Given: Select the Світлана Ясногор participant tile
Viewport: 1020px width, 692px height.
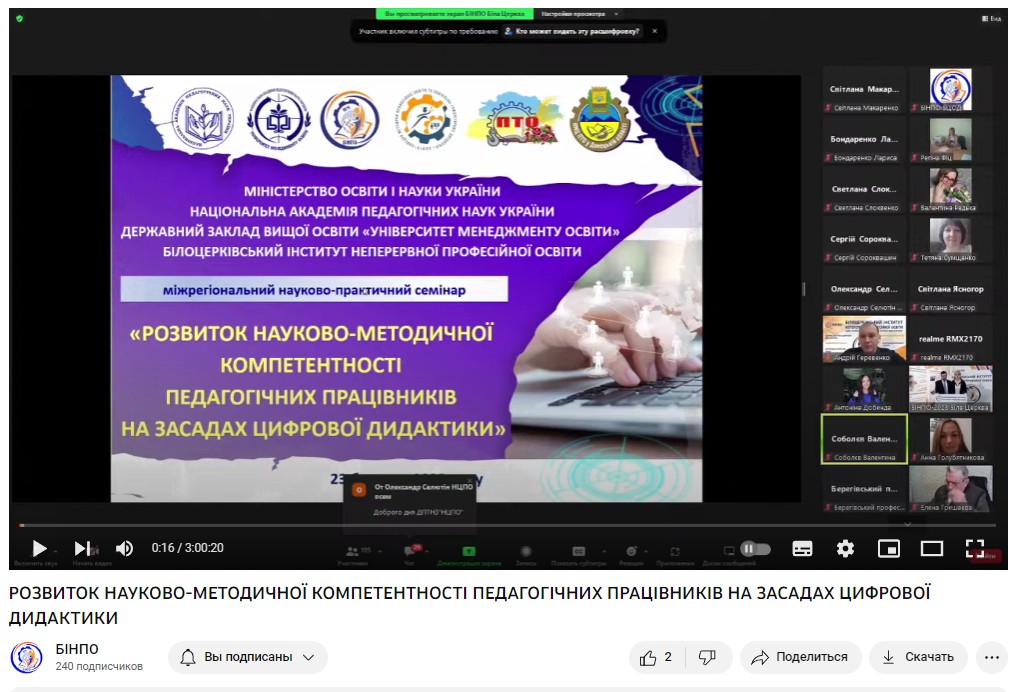Looking at the screenshot, I should [x=950, y=289].
